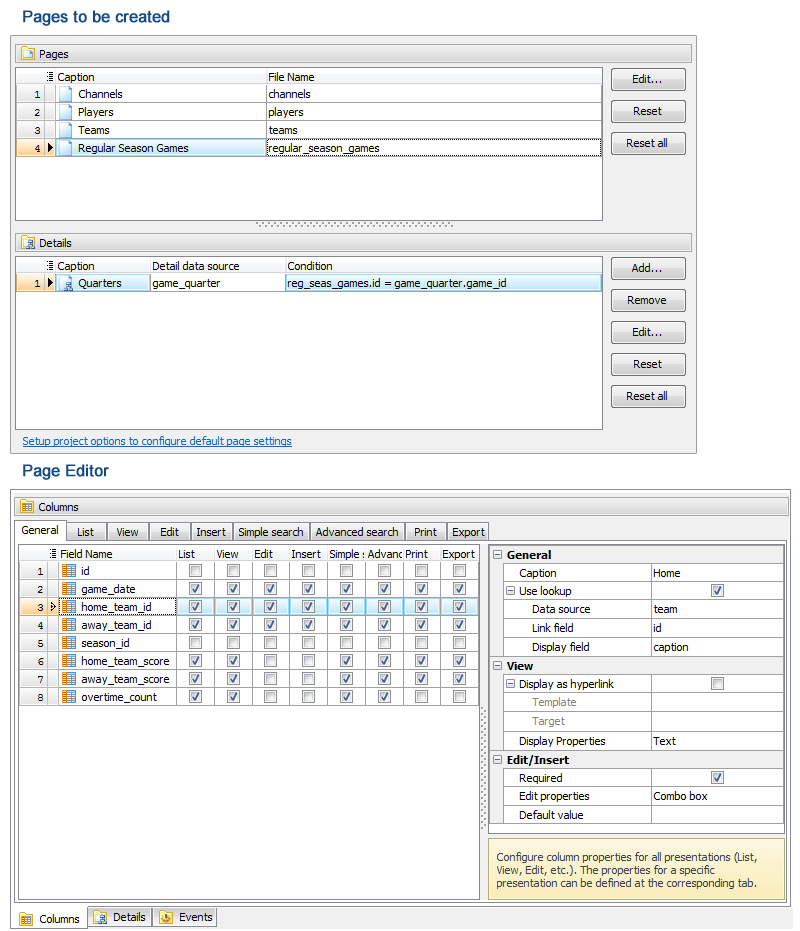
Task: Switch to the Advanced search tab
Action: (356, 532)
